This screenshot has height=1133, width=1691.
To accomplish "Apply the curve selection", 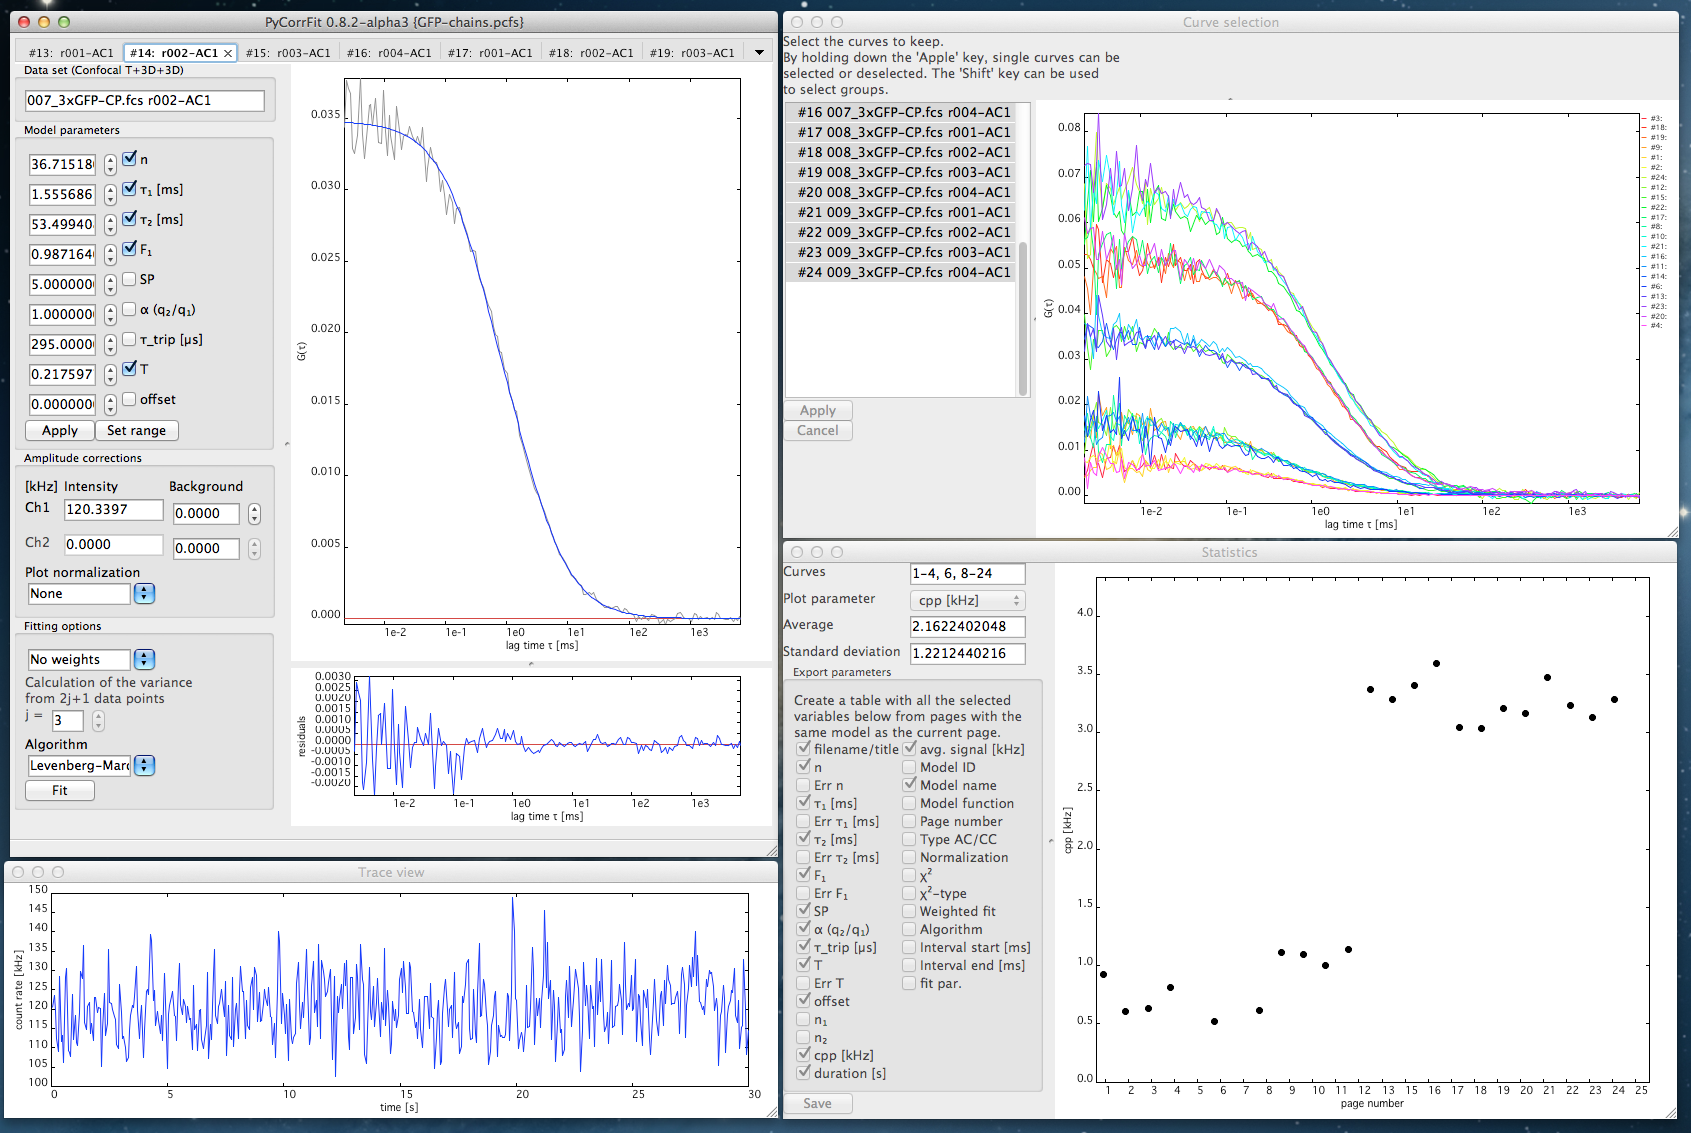I will pyautogui.click(x=817, y=410).
